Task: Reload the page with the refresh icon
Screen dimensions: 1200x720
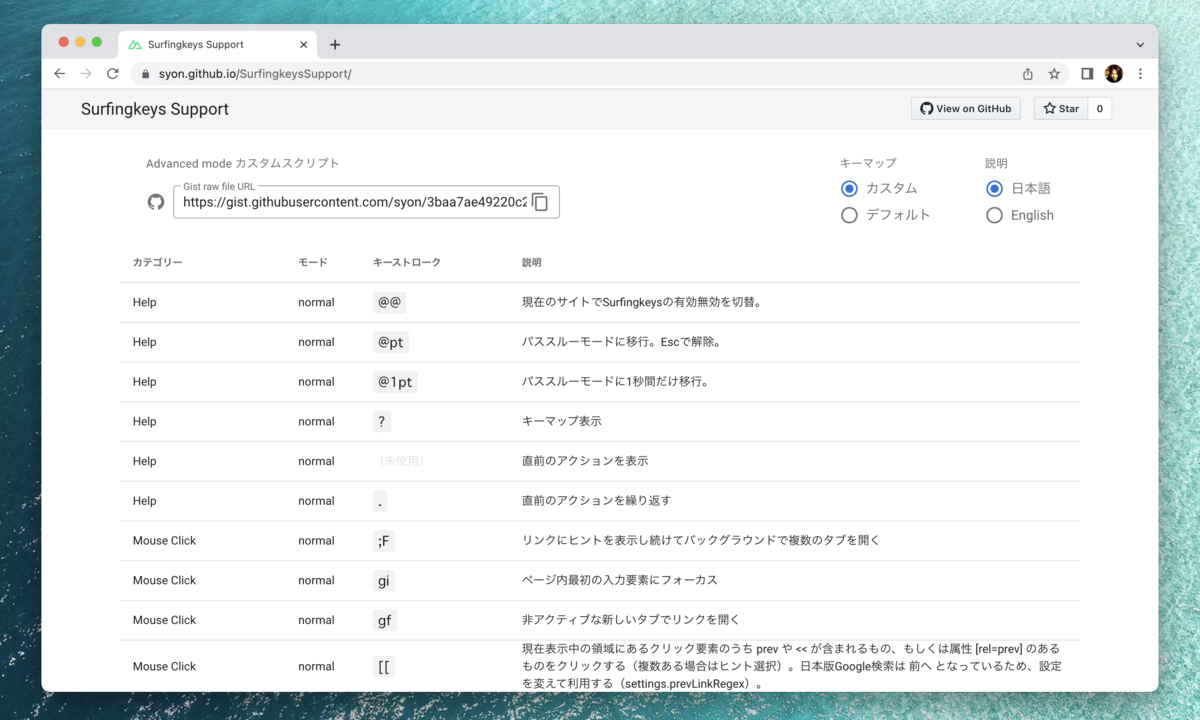Action: pyautogui.click(x=113, y=74)
